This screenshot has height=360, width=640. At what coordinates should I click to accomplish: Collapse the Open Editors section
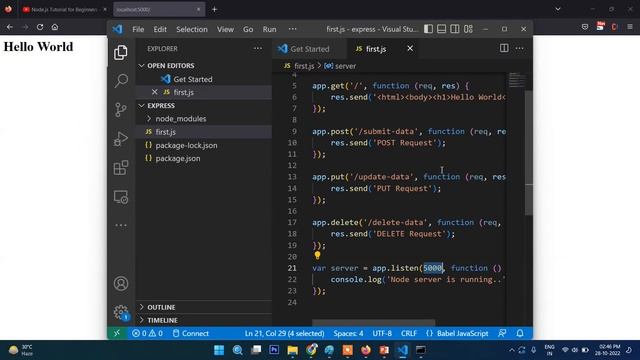click(142, 65)
